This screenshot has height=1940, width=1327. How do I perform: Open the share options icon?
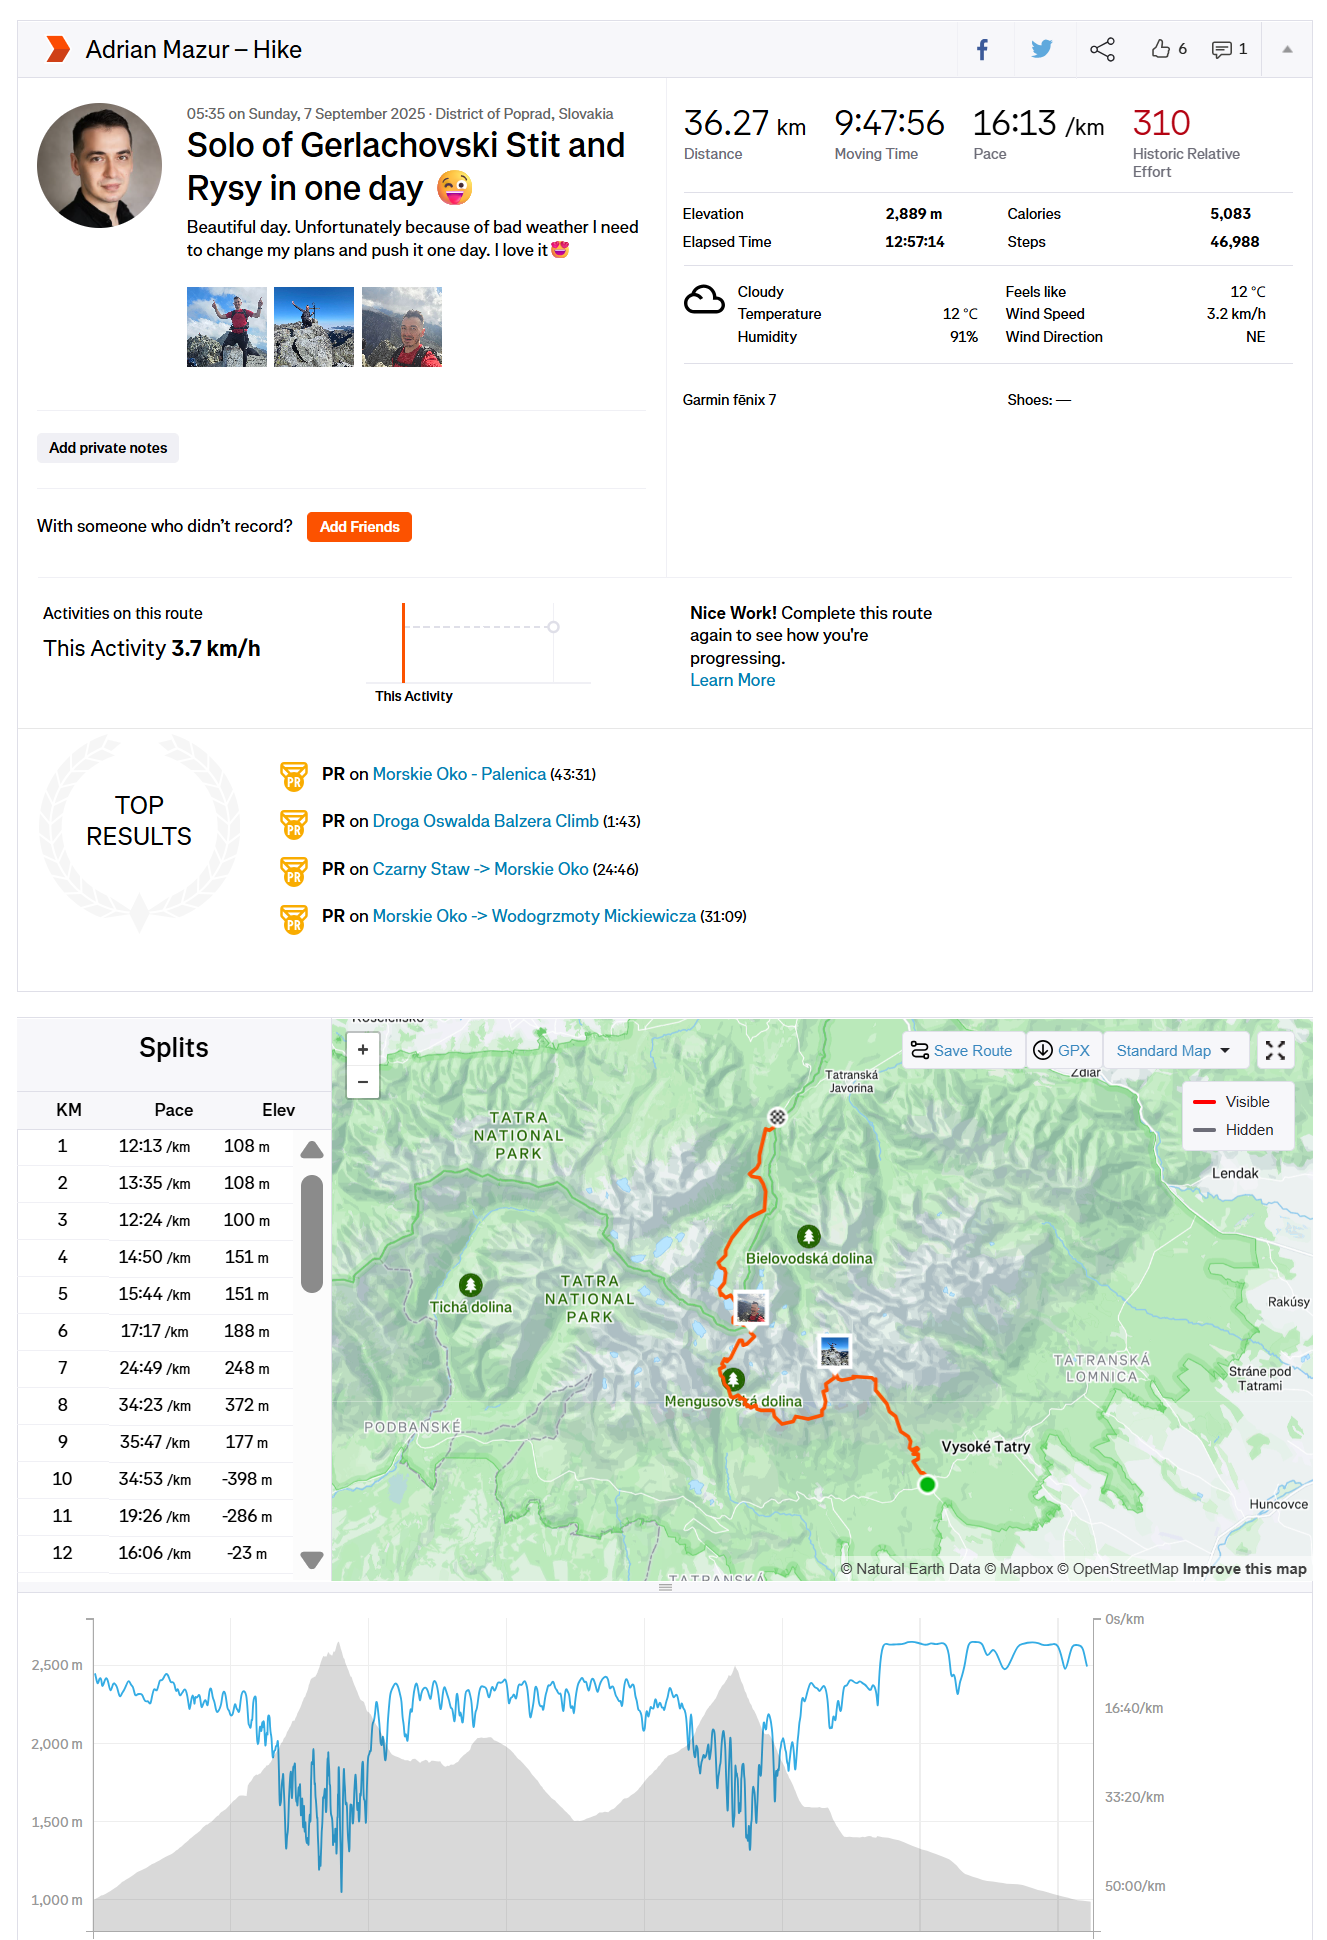1102,50
